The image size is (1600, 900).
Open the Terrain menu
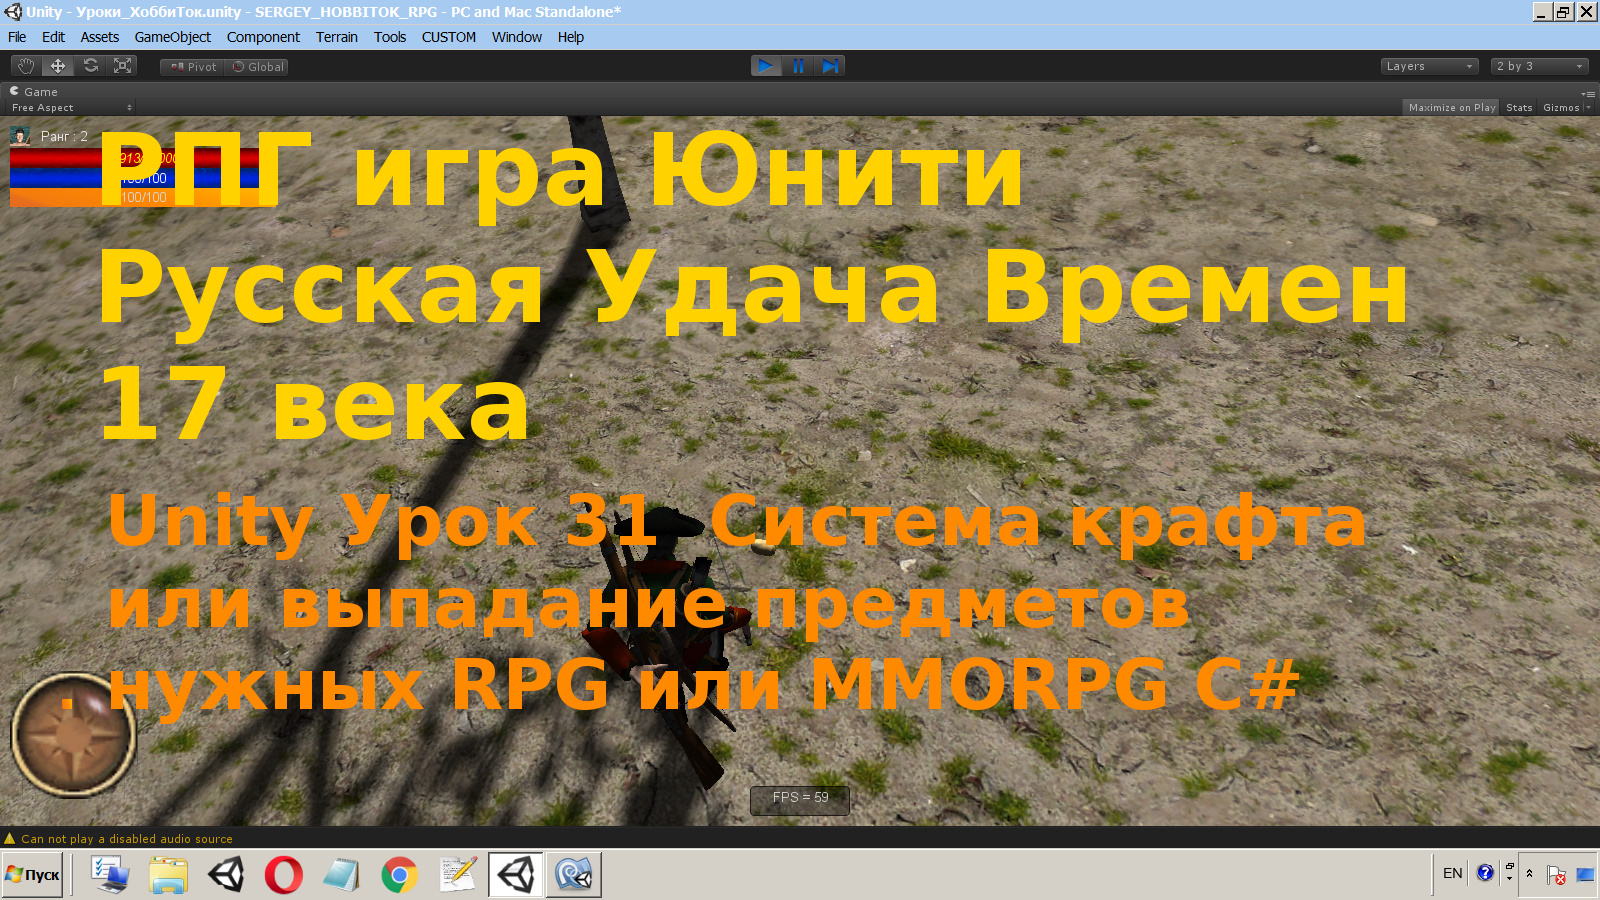336,37
